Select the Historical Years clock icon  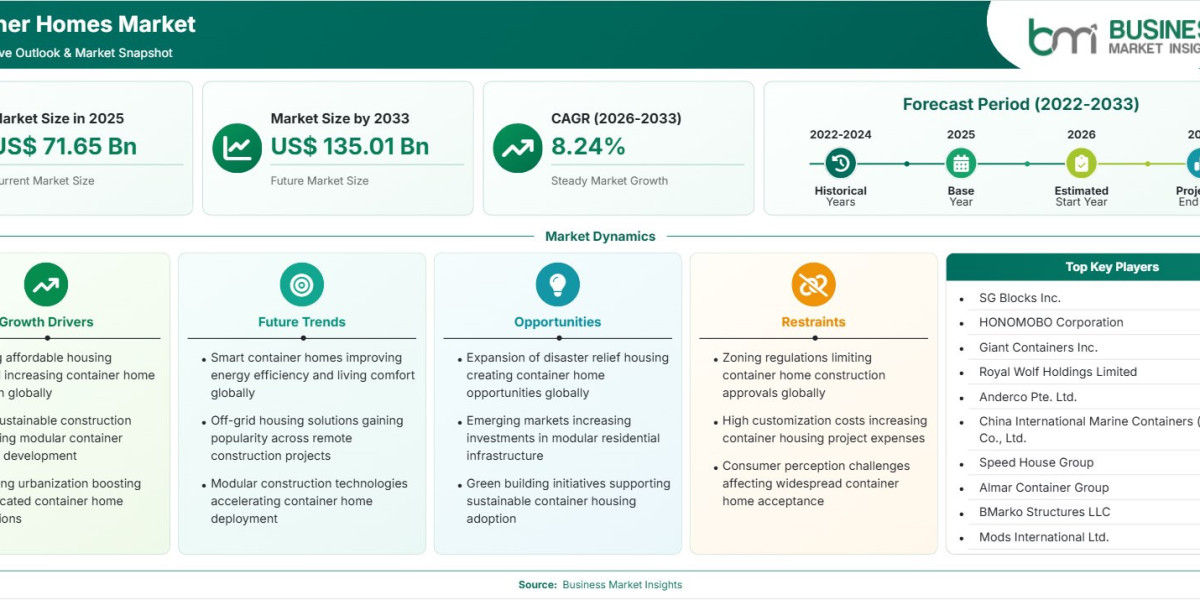tap(840, 163)
